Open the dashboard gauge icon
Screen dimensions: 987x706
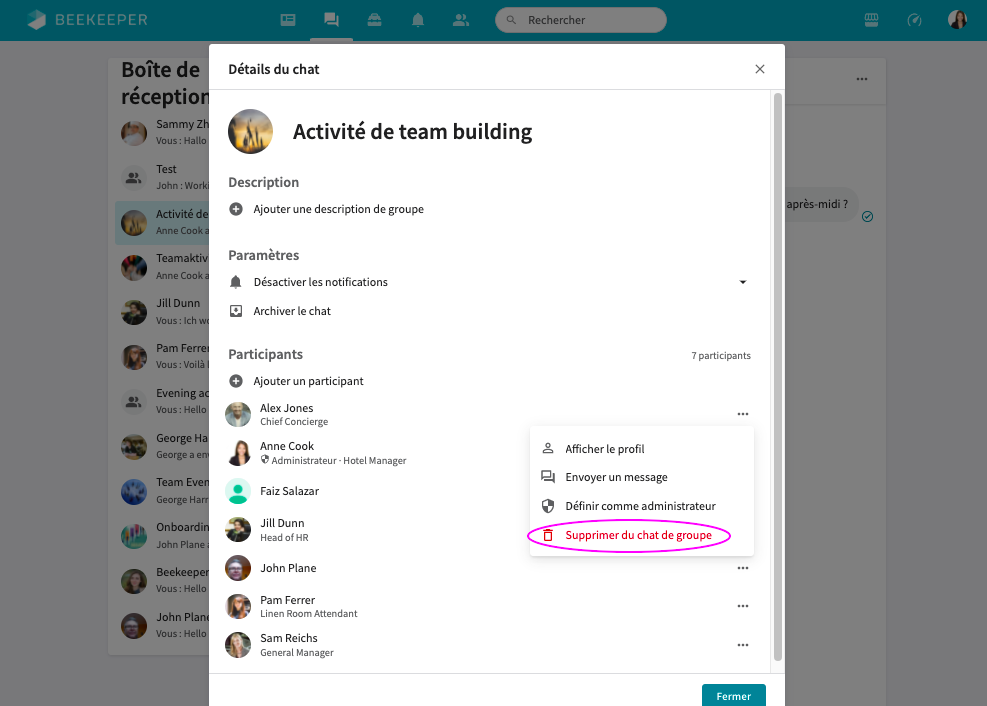pos(914,20)
